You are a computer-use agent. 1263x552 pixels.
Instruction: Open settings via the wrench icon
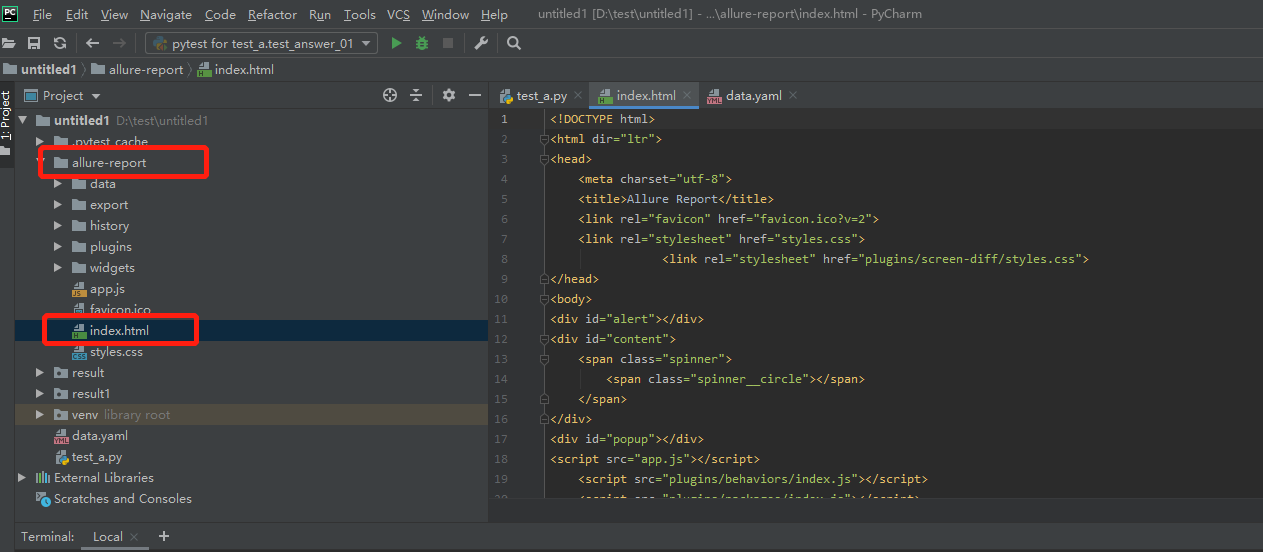(481, 43)
